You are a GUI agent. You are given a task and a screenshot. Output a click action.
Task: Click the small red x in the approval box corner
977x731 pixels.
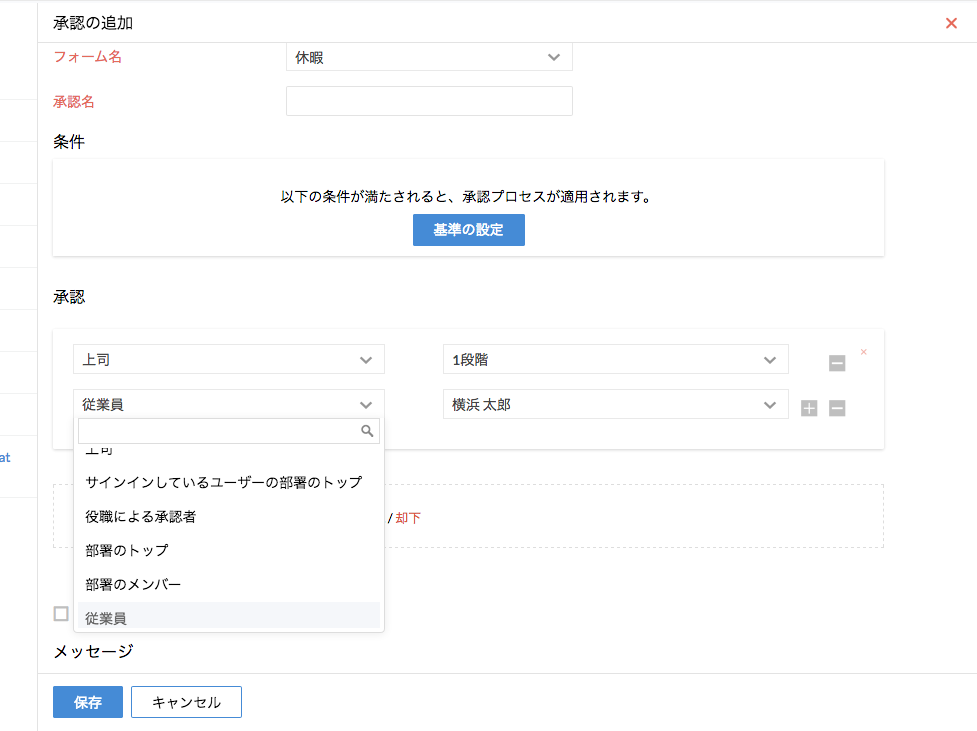coord(864,352)
